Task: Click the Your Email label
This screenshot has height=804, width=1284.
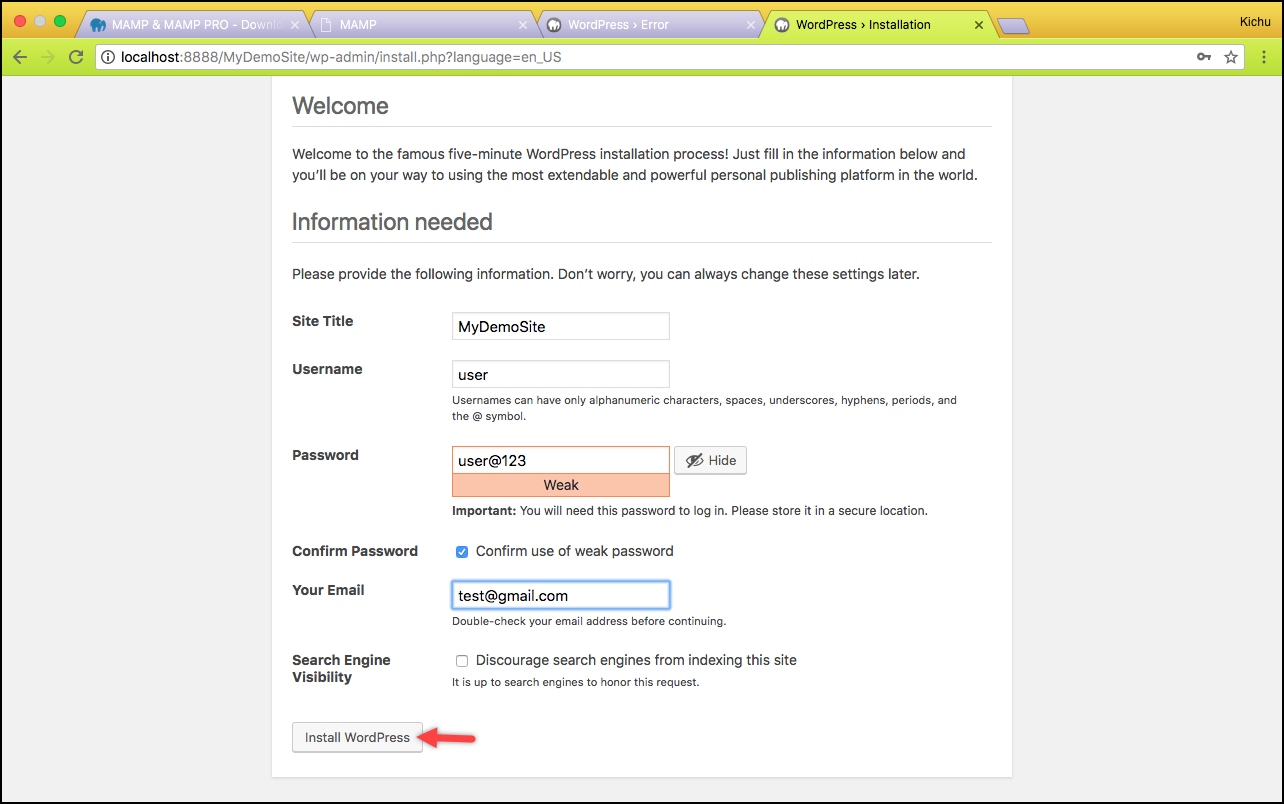Action: (x=328, y=590)
